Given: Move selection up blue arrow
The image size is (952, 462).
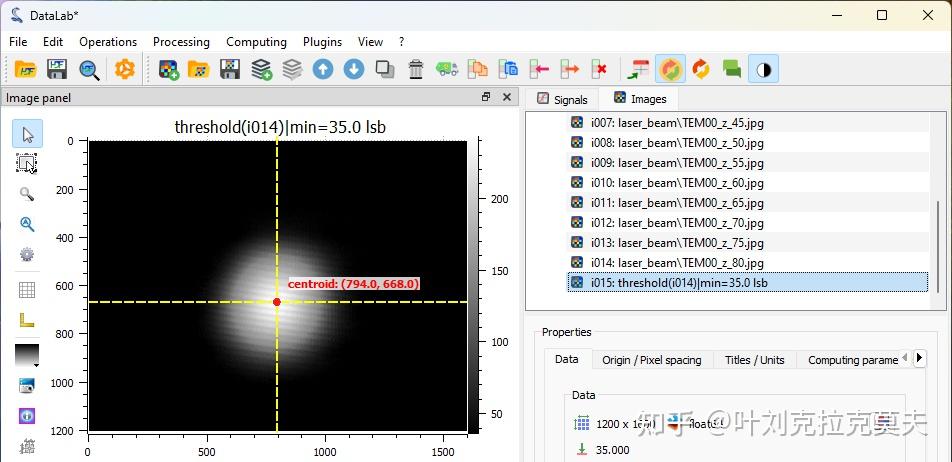Looking at the screenshot, I should (323, 69).
